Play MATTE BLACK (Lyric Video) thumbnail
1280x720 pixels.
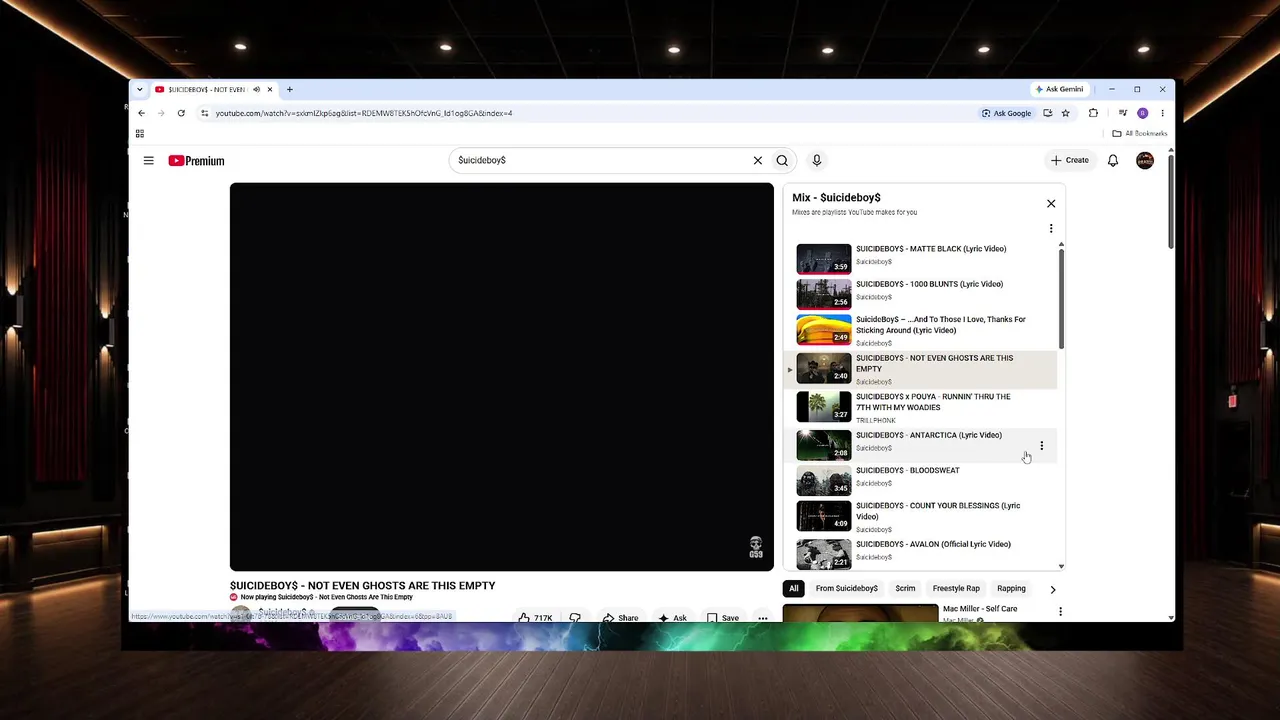pos(824,259)
